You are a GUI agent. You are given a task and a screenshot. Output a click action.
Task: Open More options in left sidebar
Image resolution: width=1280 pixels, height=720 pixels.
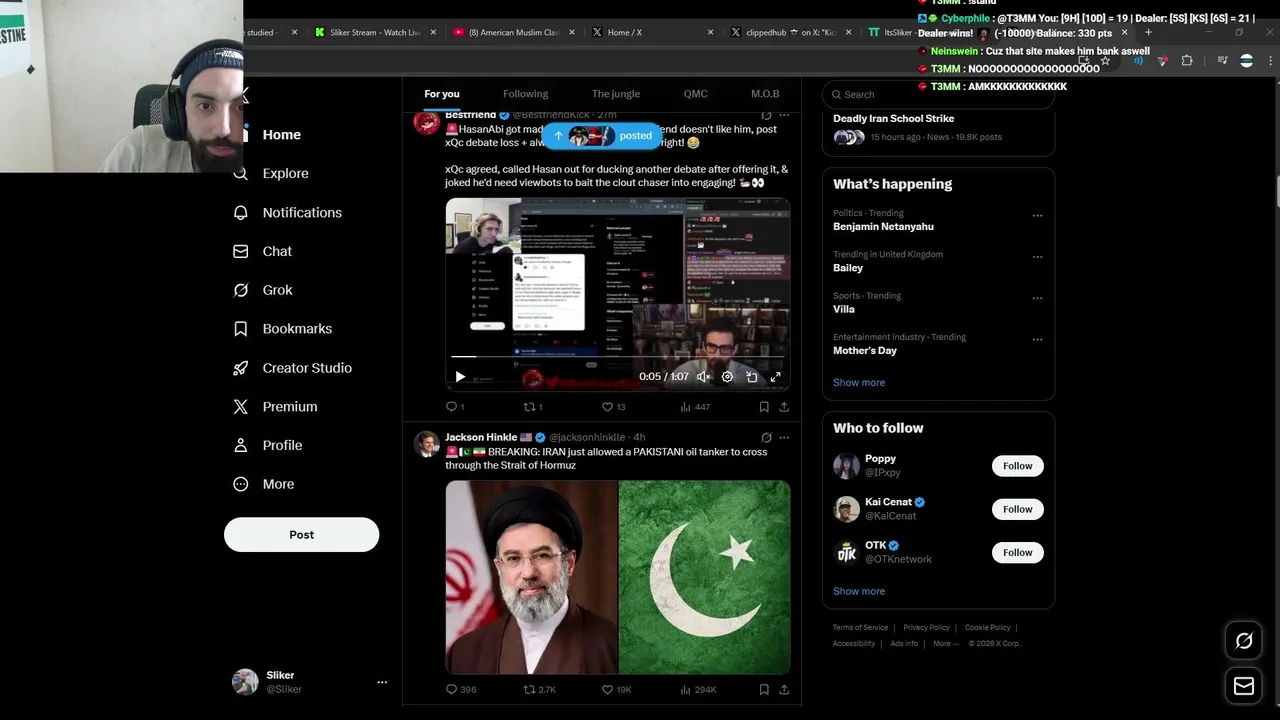[264, 484]
